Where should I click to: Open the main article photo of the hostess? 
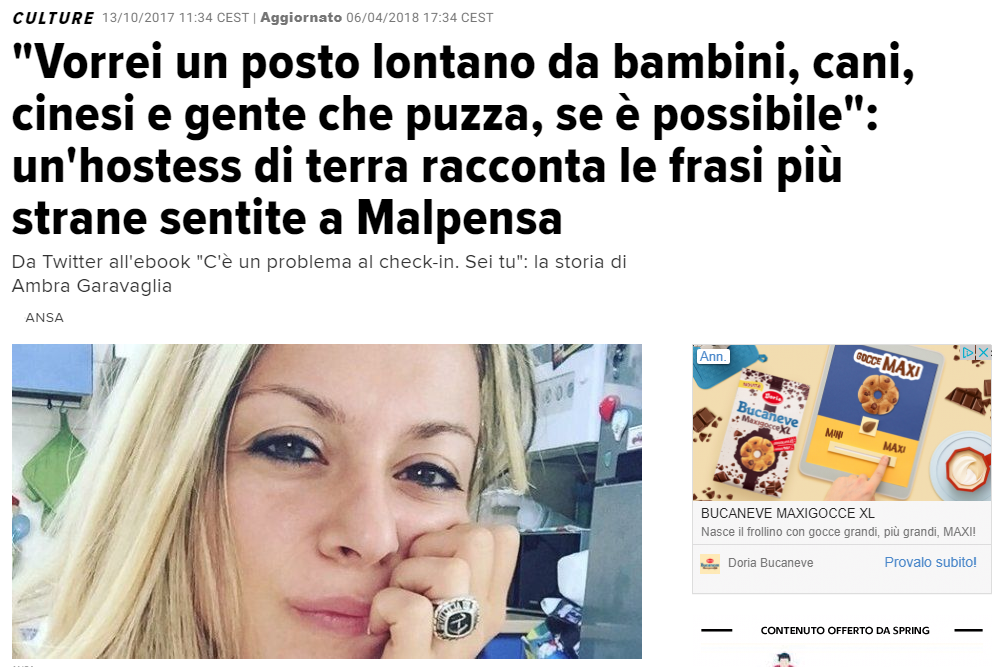pyautogui.click(x=326, y=501)
